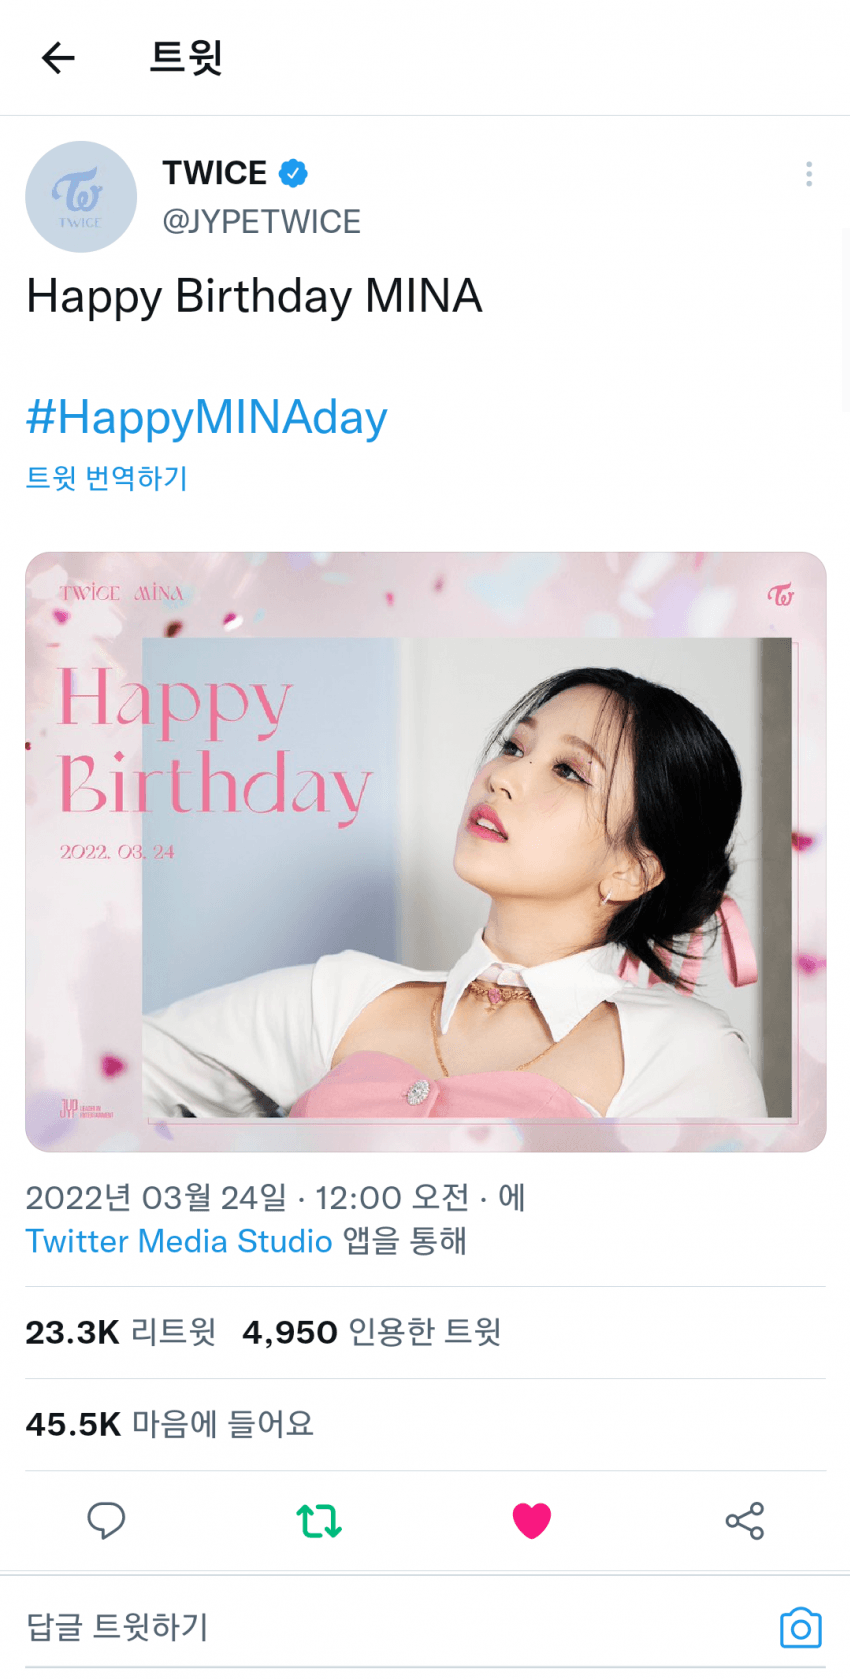Screen dimensions: 850x1679
Task: Open the three-dot tweet options menu
Action: click(x=808, y=174)
